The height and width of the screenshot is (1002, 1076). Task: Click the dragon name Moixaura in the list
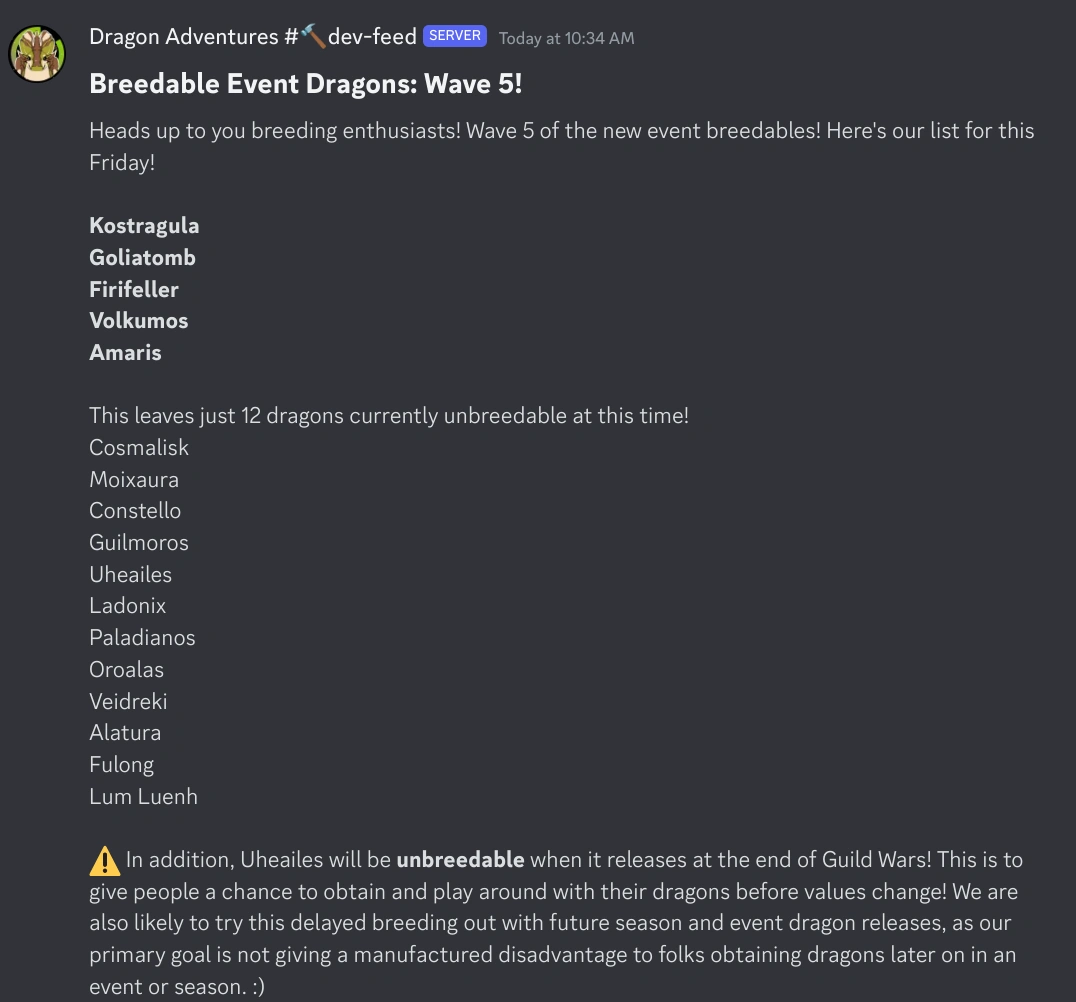click(x=134, y=479)
